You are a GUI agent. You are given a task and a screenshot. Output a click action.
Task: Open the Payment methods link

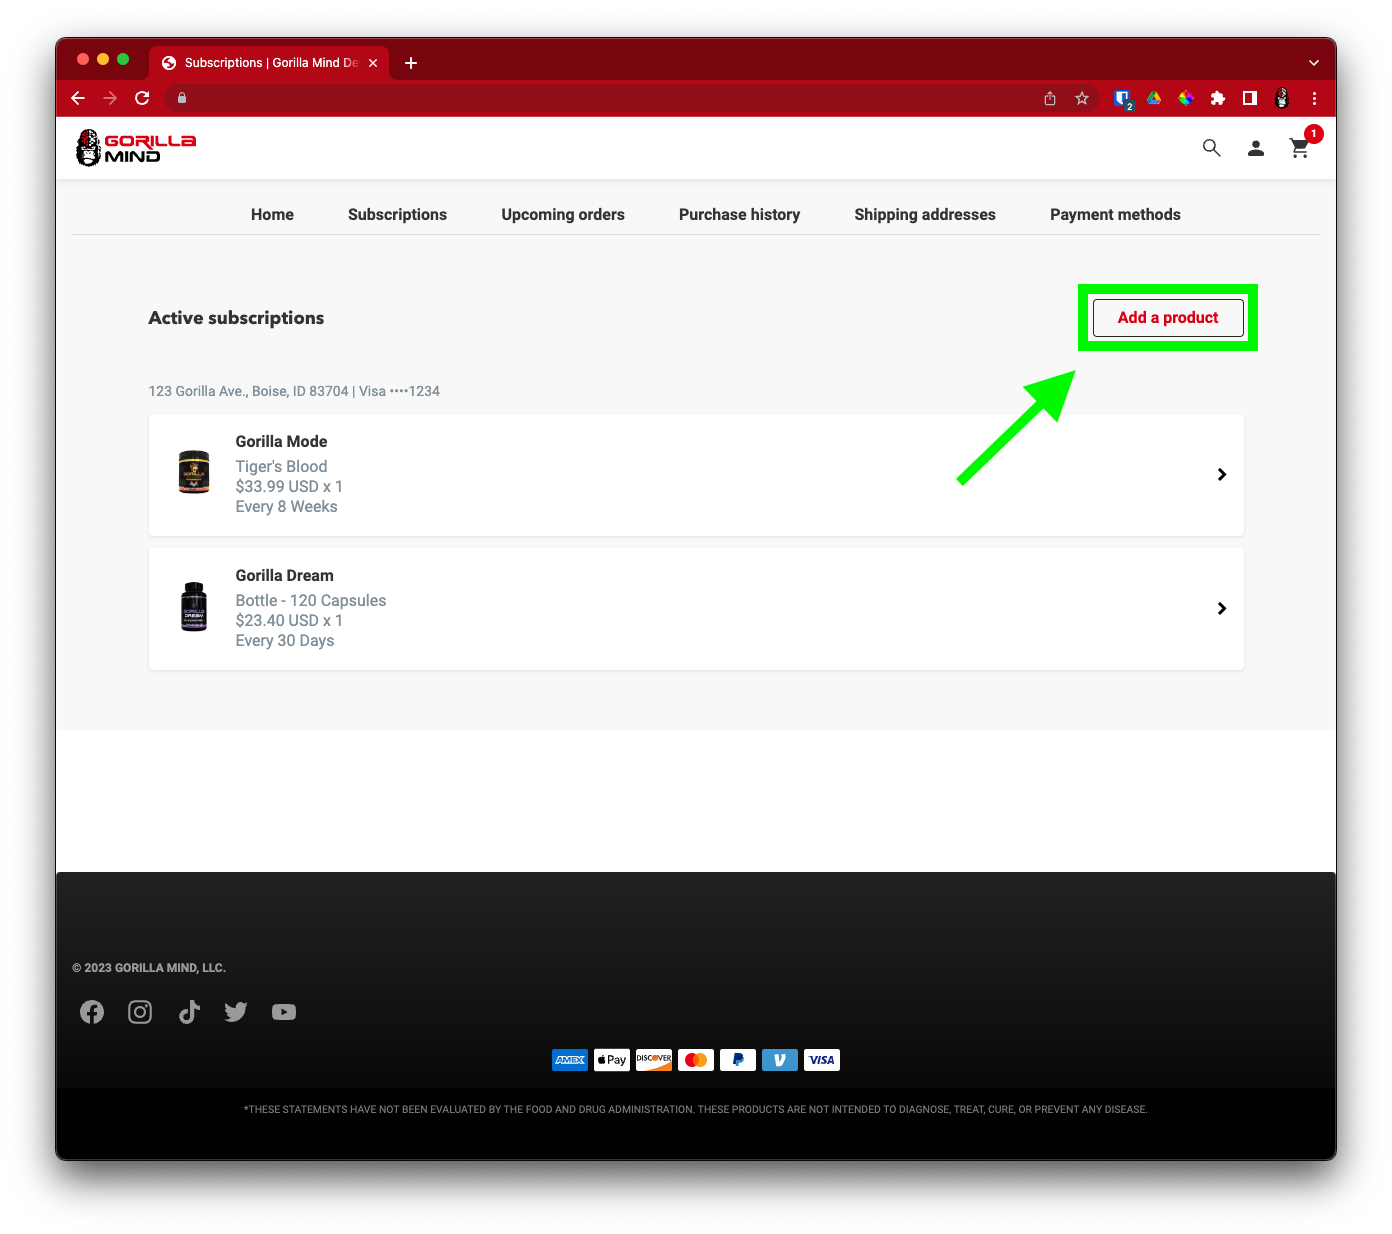[x=1115, y=215]
